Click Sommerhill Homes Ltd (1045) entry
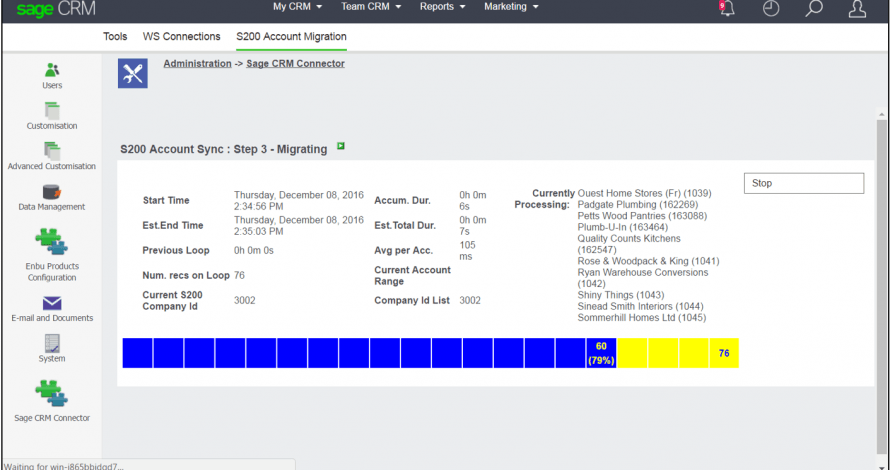The width and height of the screenshot is (890, 470). point(641,318)
